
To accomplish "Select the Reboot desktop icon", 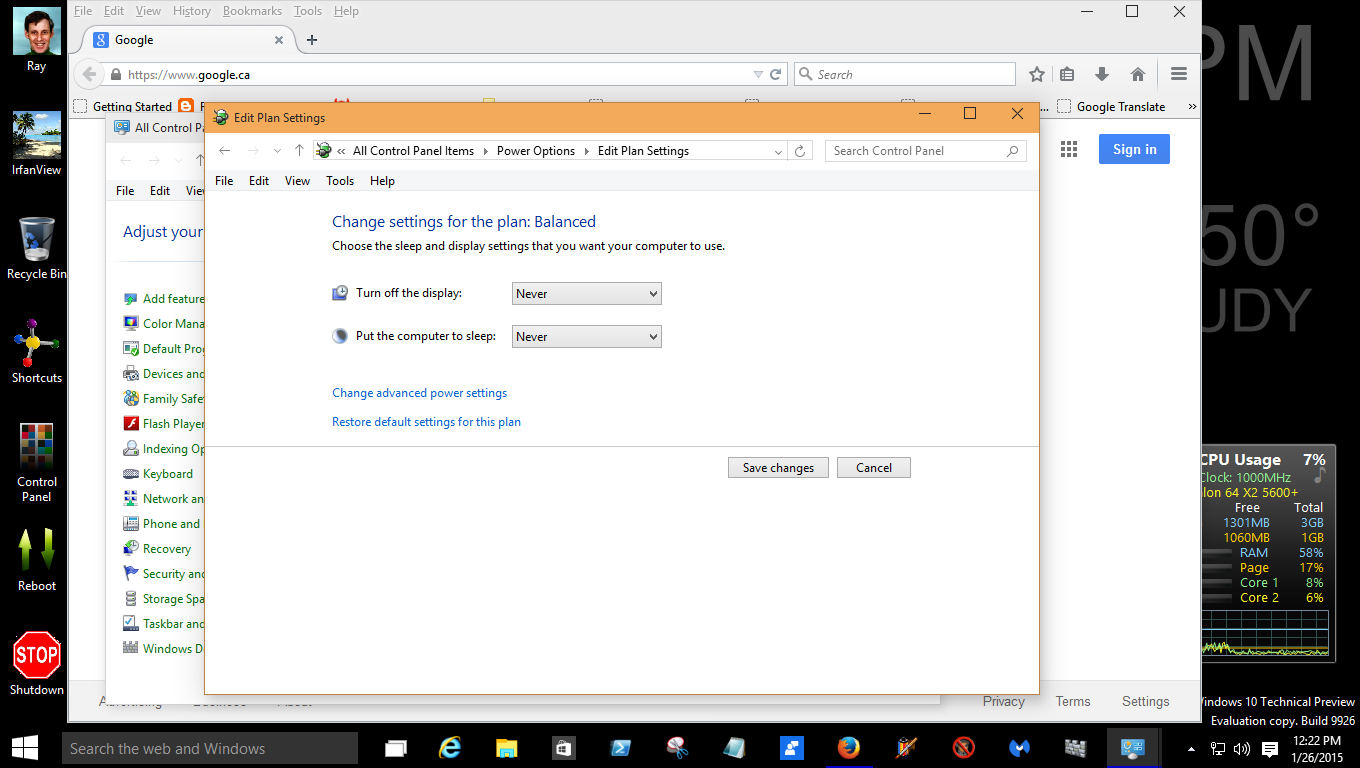I will pyautogui.click(x=37, y=559).
